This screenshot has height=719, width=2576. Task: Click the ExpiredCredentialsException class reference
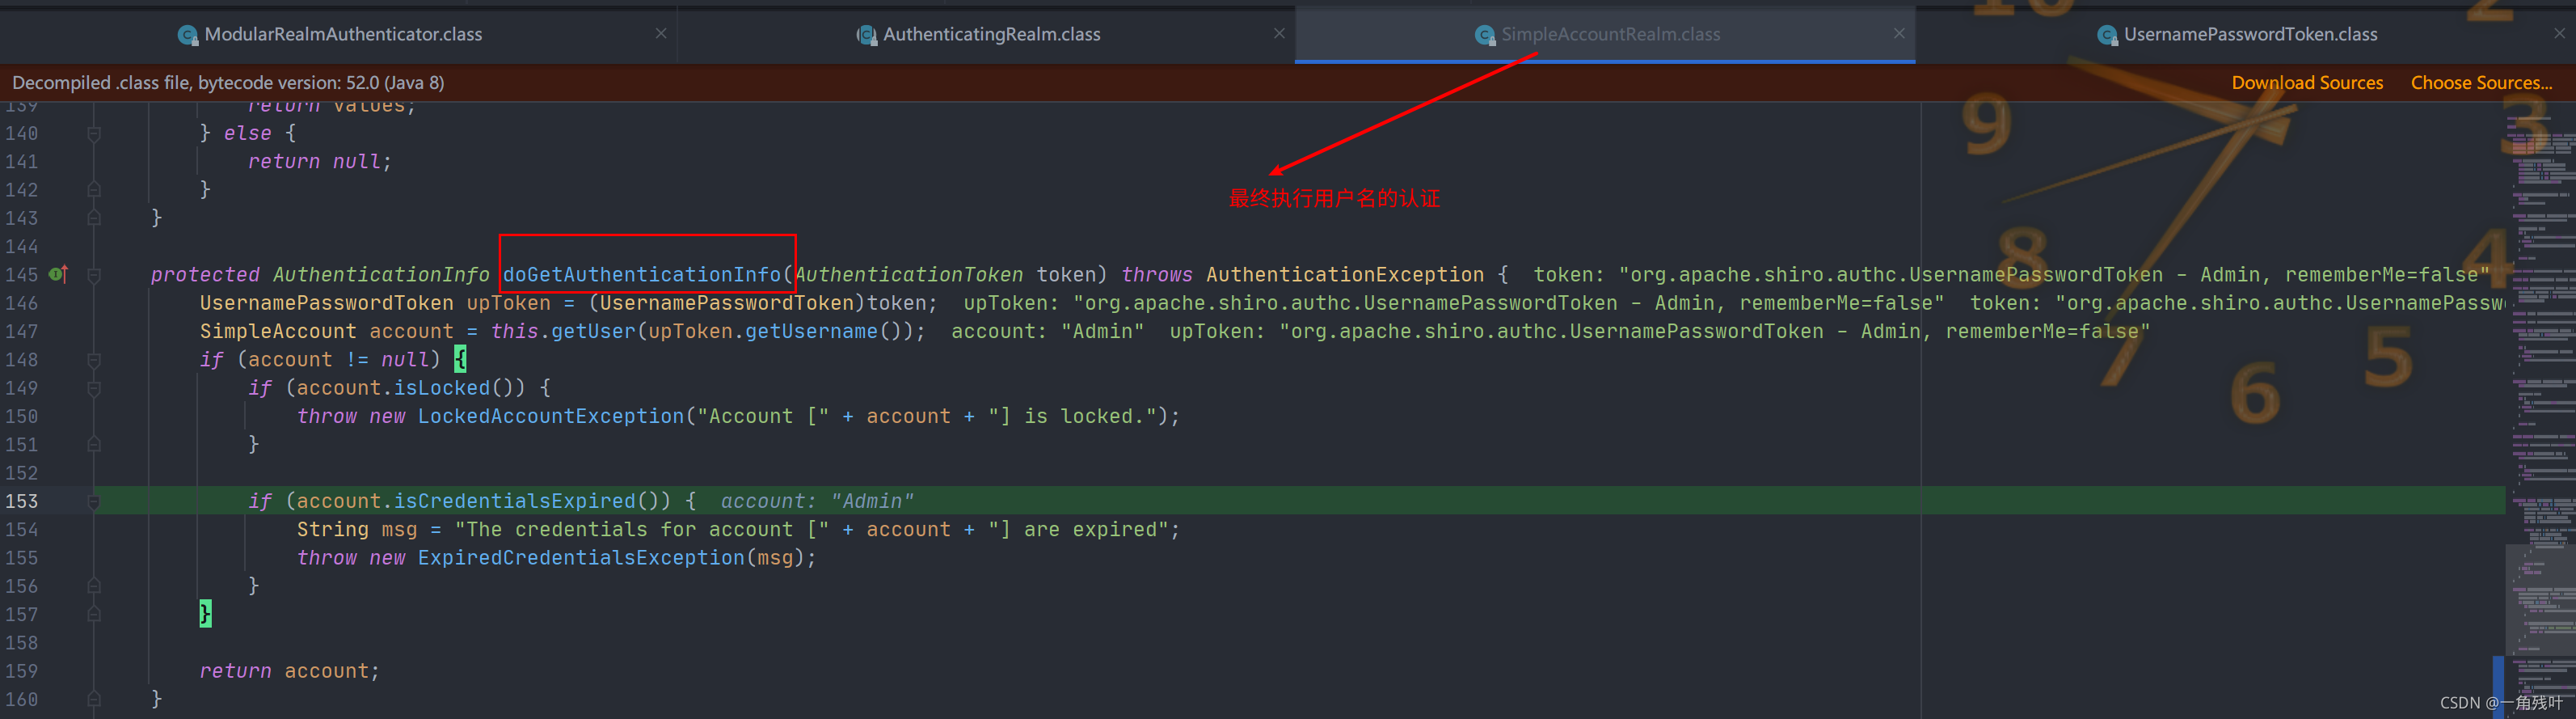click(x=581, y=558)
